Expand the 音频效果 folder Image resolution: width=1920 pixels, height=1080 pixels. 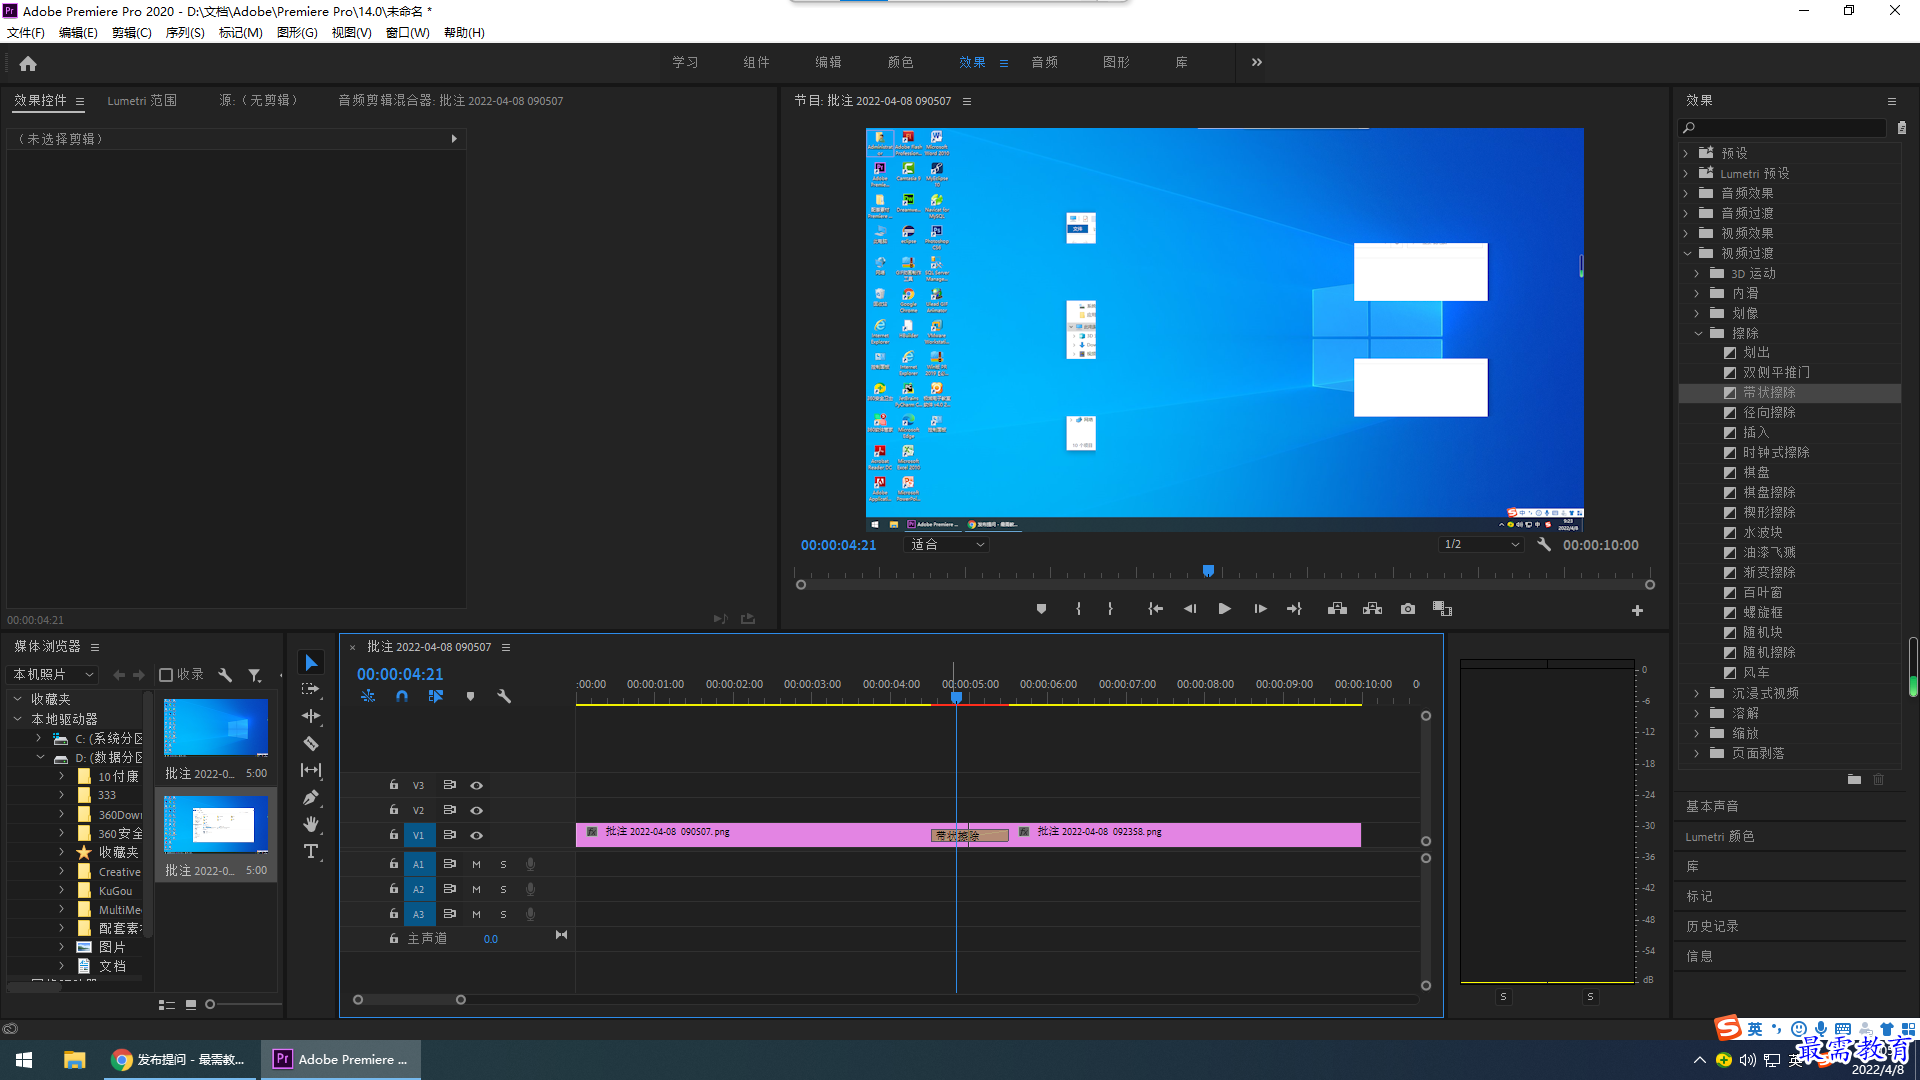coord(1686,193)
